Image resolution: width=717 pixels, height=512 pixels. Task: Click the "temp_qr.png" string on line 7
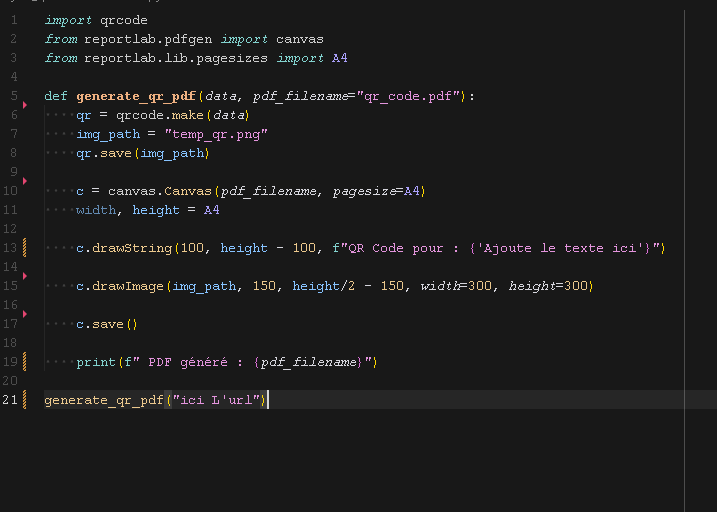pos(216,134)
